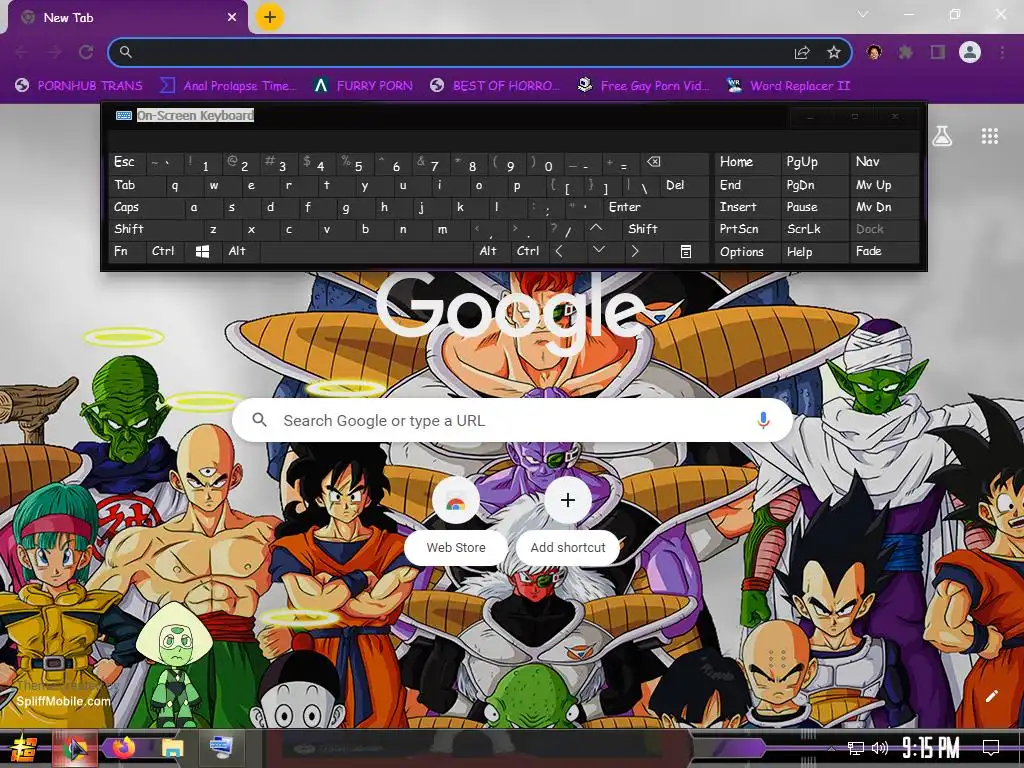The image size is (1024, 768).
Task: Click the new tab plus button
Action: (x=270, y=17)
